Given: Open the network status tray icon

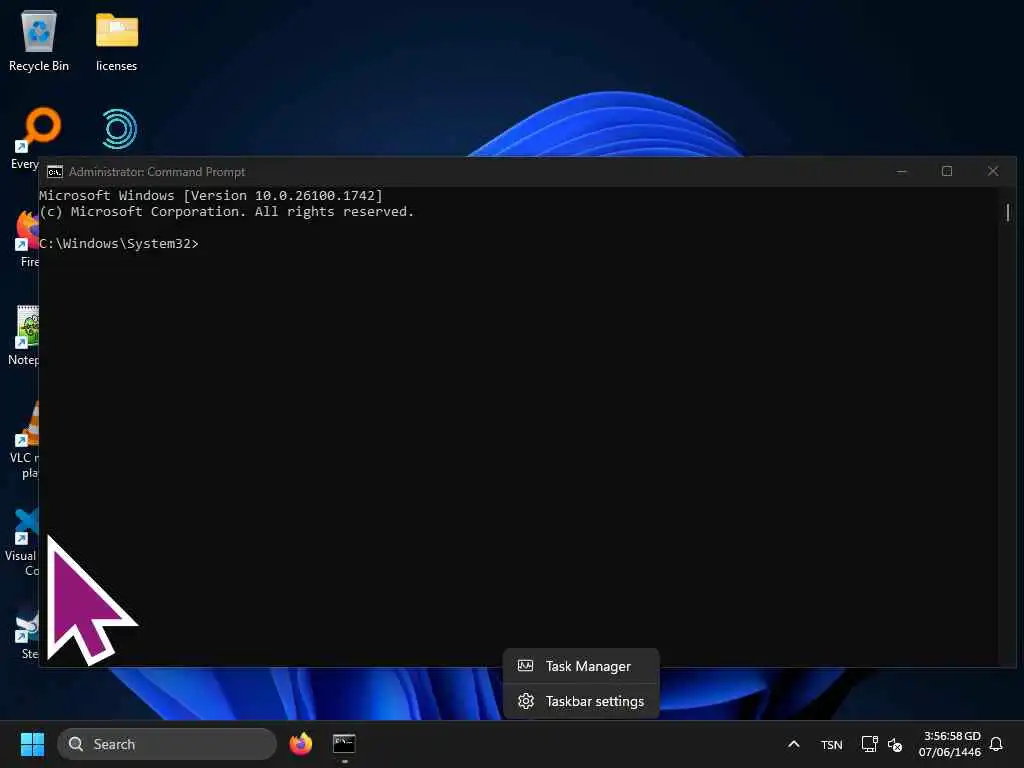Looking at the screenshot, I should point(869,744).
